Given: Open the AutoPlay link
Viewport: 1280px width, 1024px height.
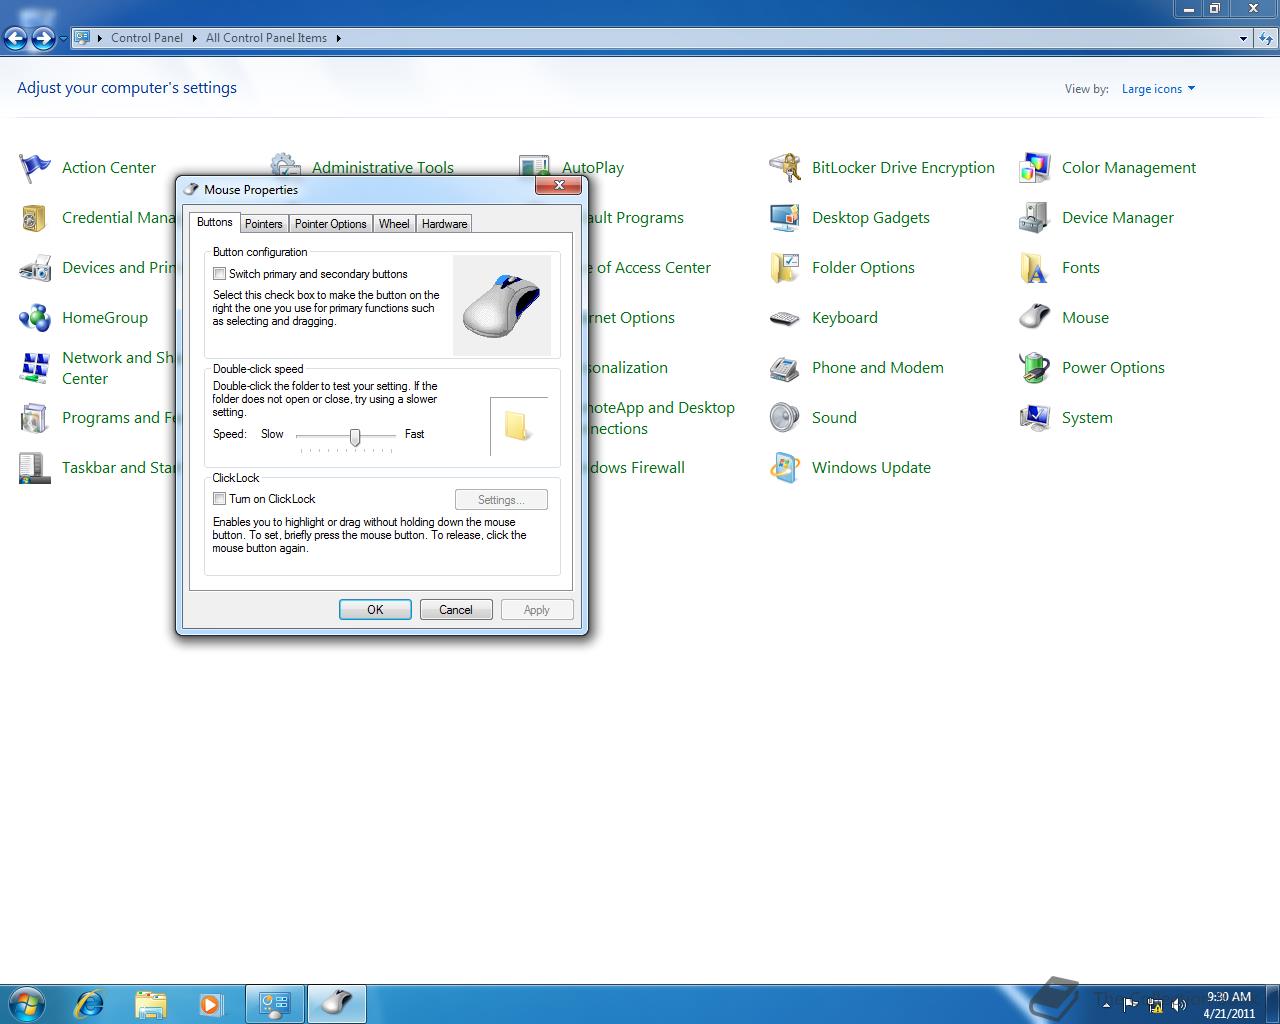Looking at the screenshot, I should tap(593, 168).
